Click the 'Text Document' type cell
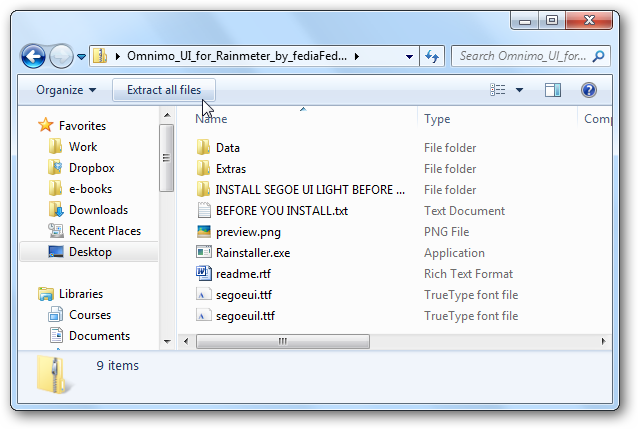The width and height of the screenshot is (638, 429). coord(464,211)
